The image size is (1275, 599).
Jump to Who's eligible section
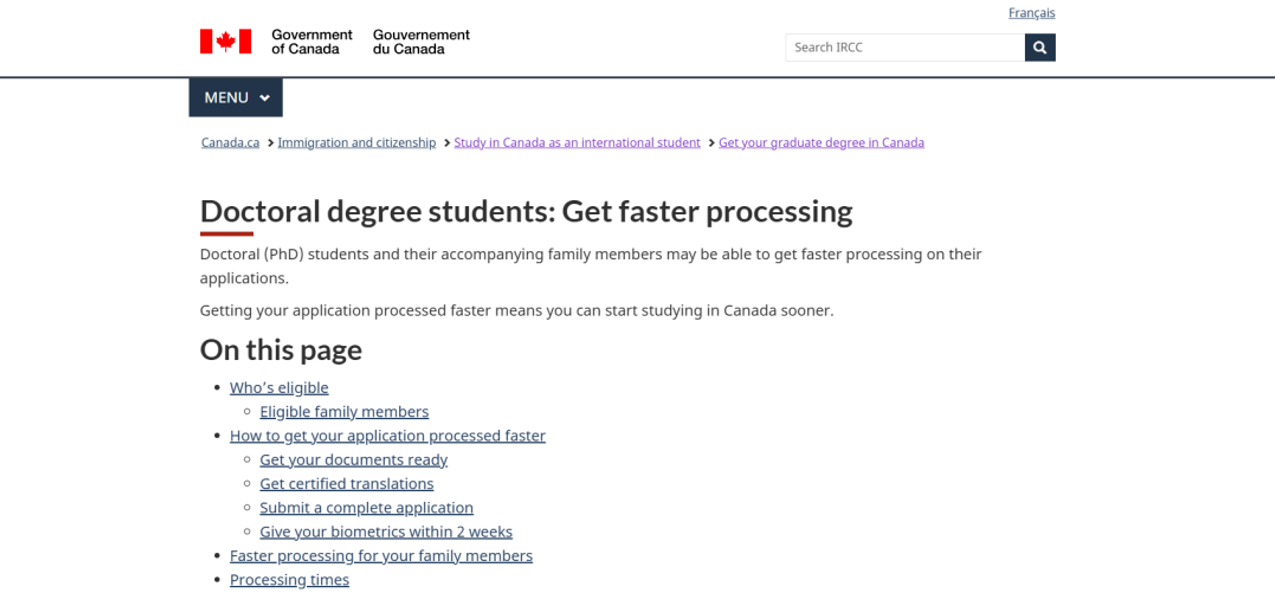[279, 388]
